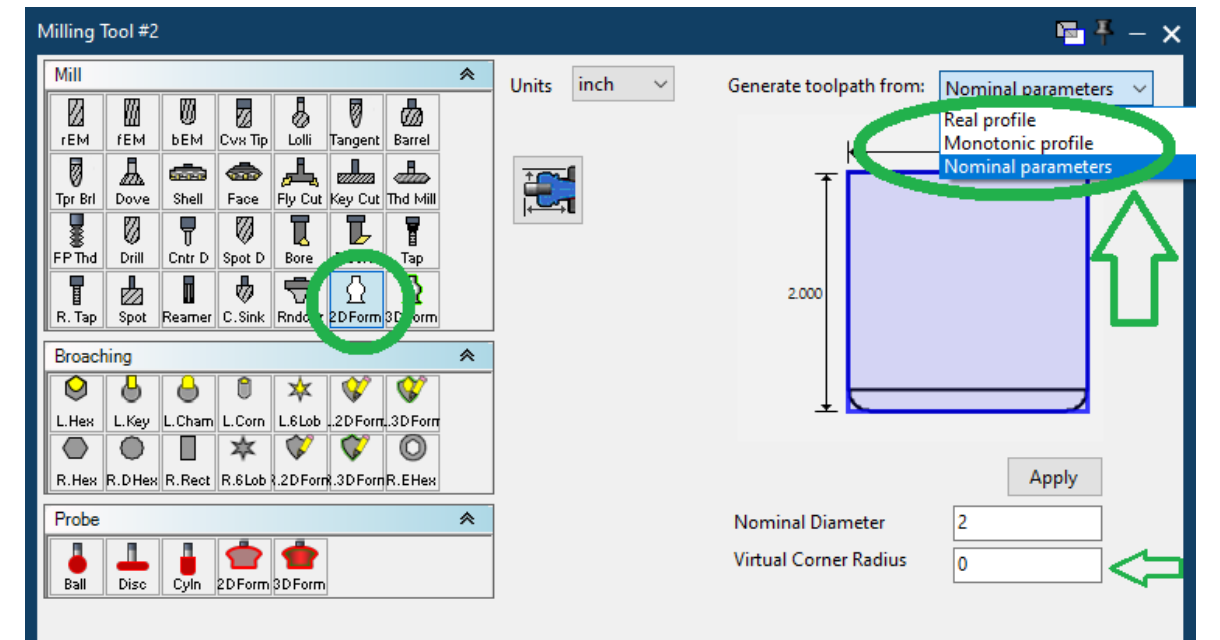Select the R.Hex broaching tool
Image resolution: width=1220 pixels, height=640 pixels.
tap(75, 462)
